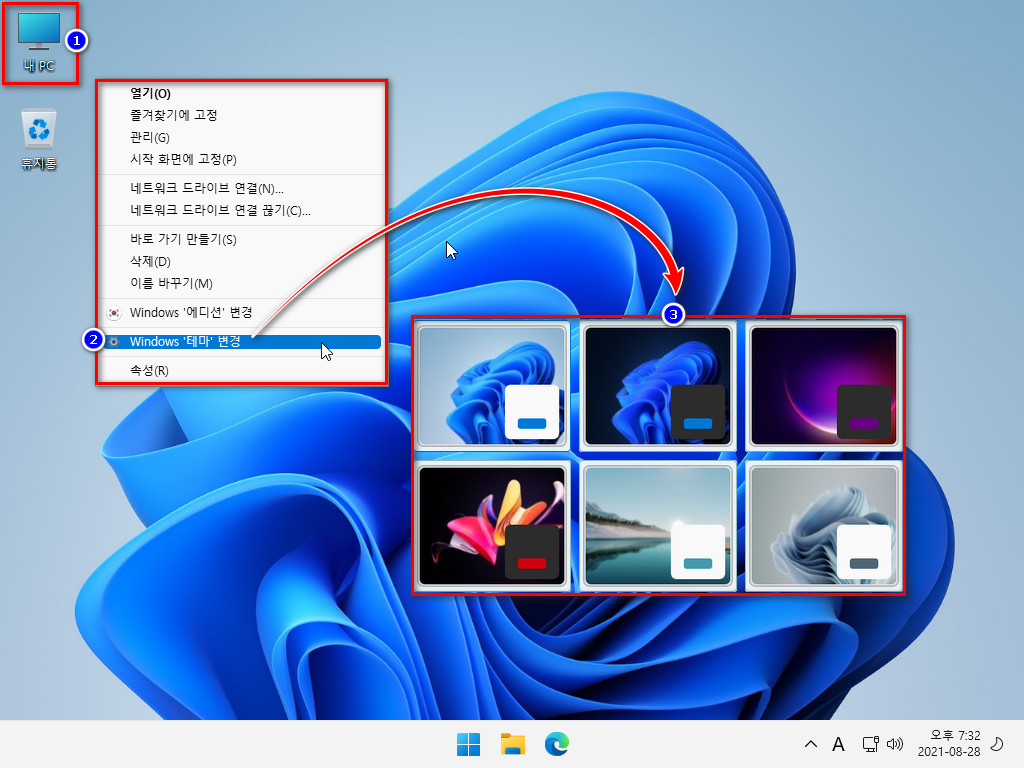Pick the light blue bloom theme thumbnail

coord(492,385)
